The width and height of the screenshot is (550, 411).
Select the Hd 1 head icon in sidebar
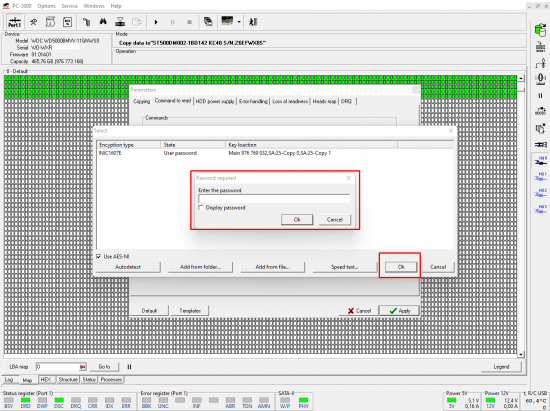point(541,176)
